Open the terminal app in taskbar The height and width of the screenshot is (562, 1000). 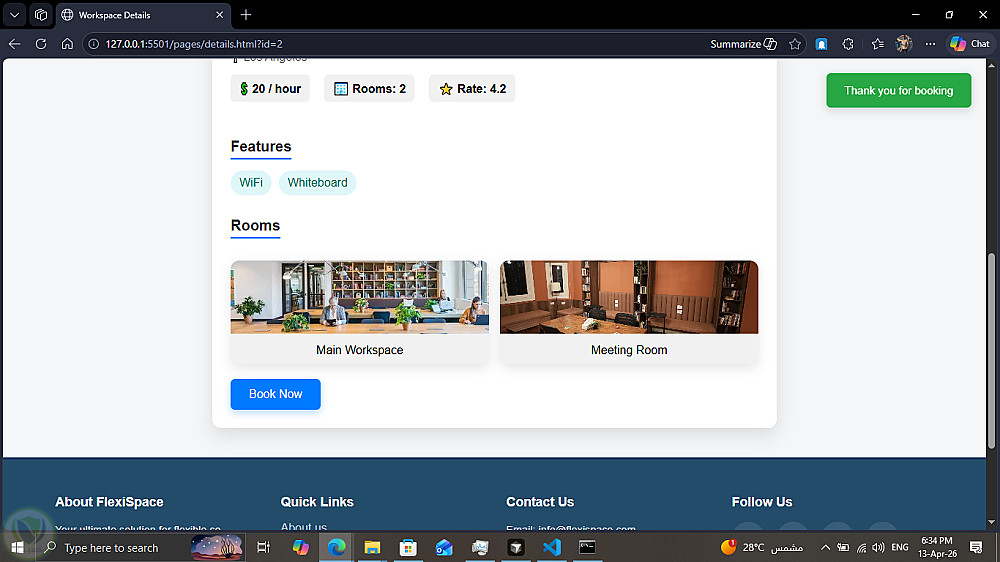[587, 547]
